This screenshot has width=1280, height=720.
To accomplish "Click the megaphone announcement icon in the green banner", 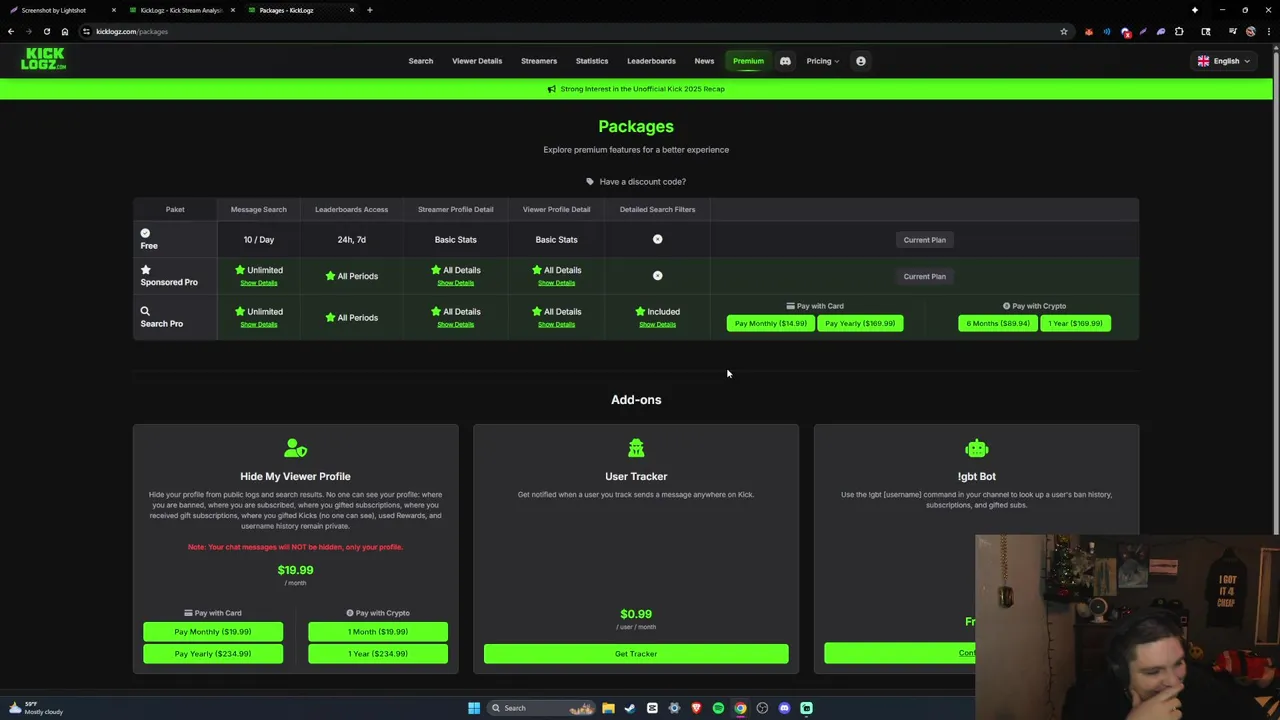I will (552, 89).
